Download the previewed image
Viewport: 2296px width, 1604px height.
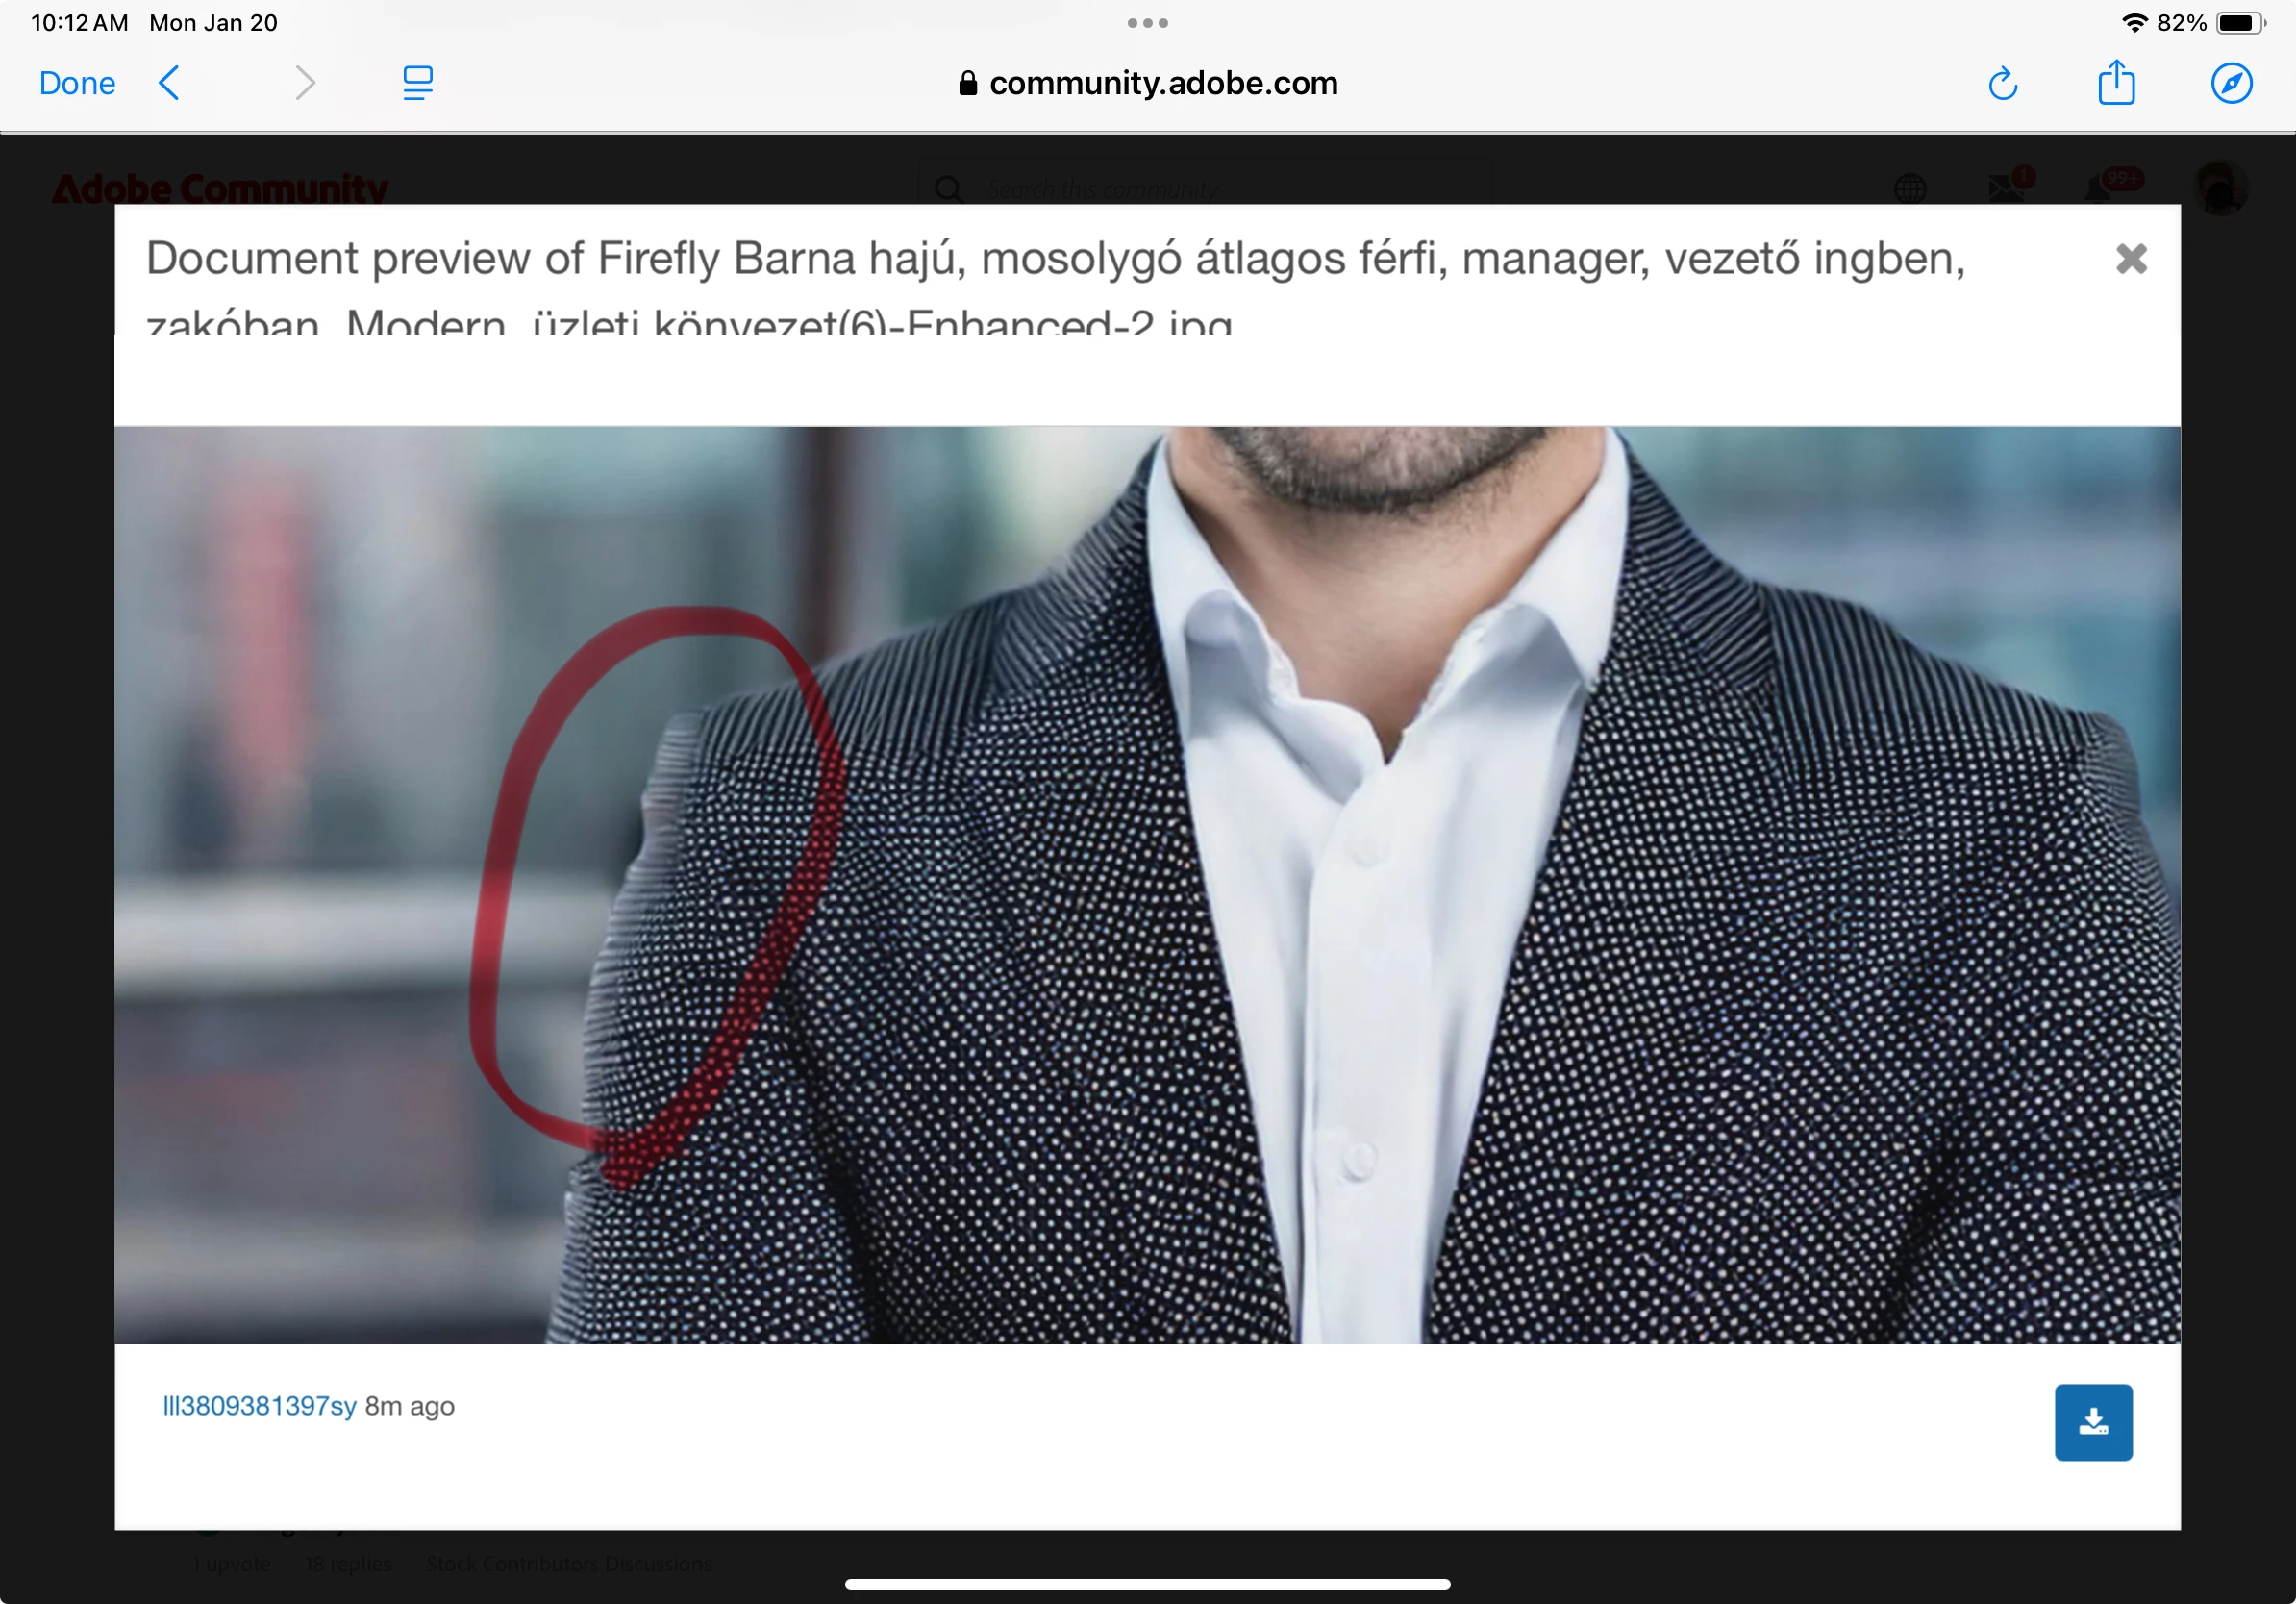pyautogui.click(x=2093, y=1422)
